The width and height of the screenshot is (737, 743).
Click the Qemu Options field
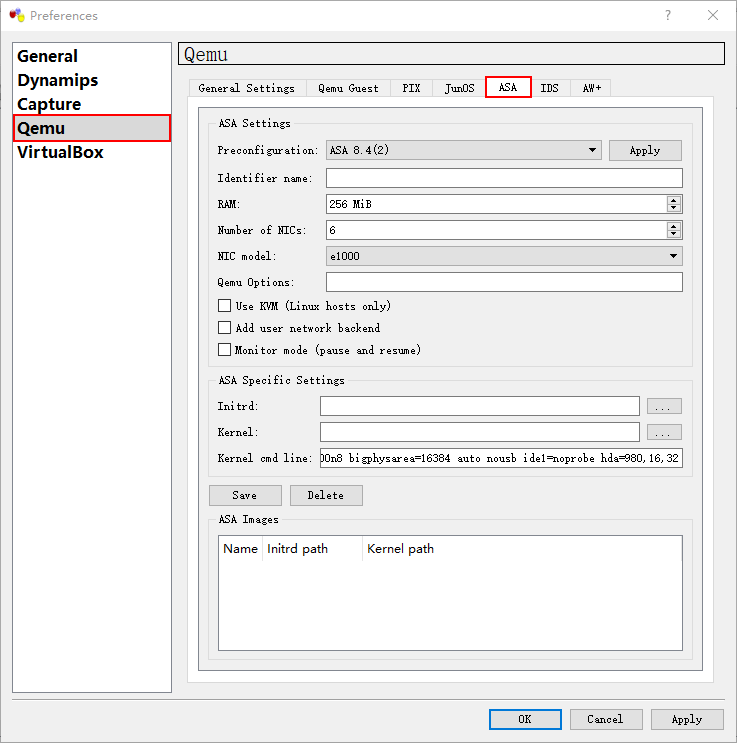pos(504,282)
